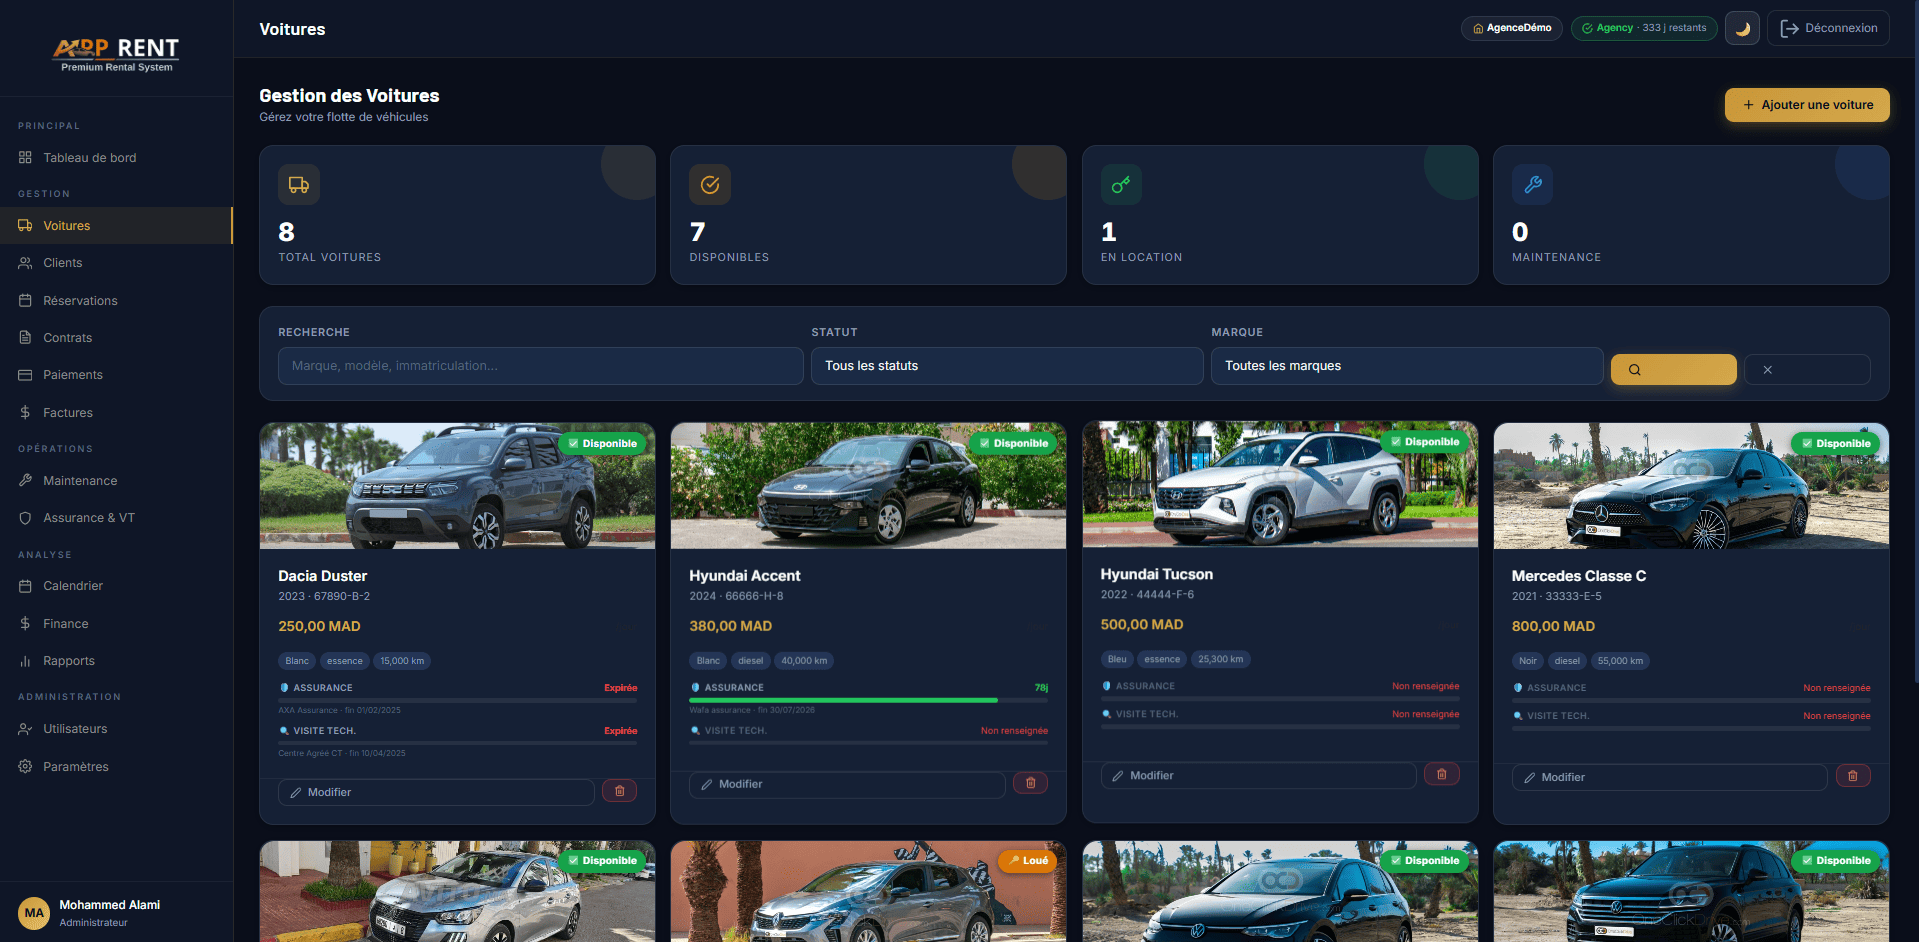Delete the Hyundai Accent with trash icon
The width and height of the screenshot is (1919, 942).
tap(1031, 783)
